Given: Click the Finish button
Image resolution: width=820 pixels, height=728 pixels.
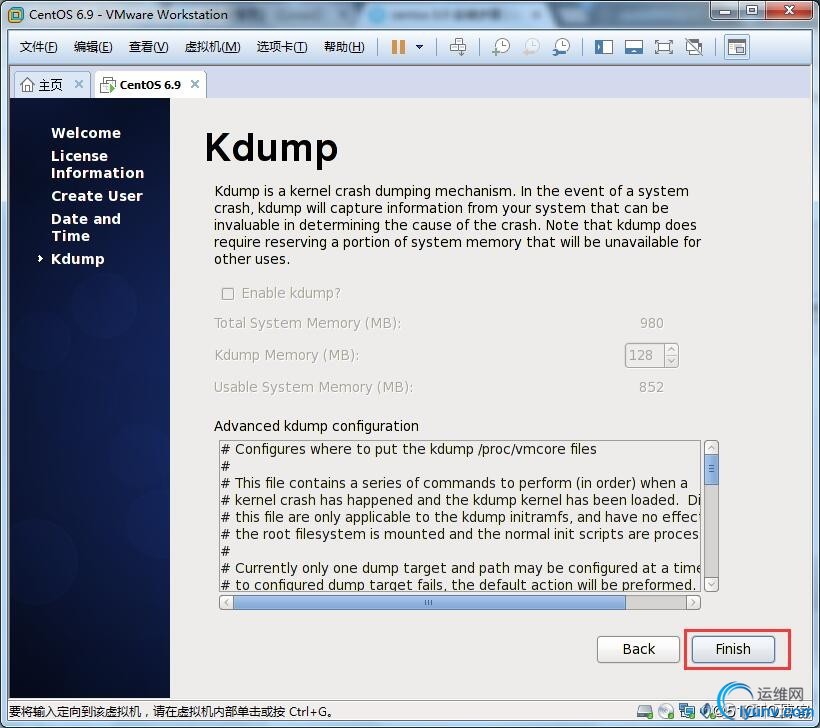Looking at the screenshot, I should pyautogui.click(x=733, y=650).
